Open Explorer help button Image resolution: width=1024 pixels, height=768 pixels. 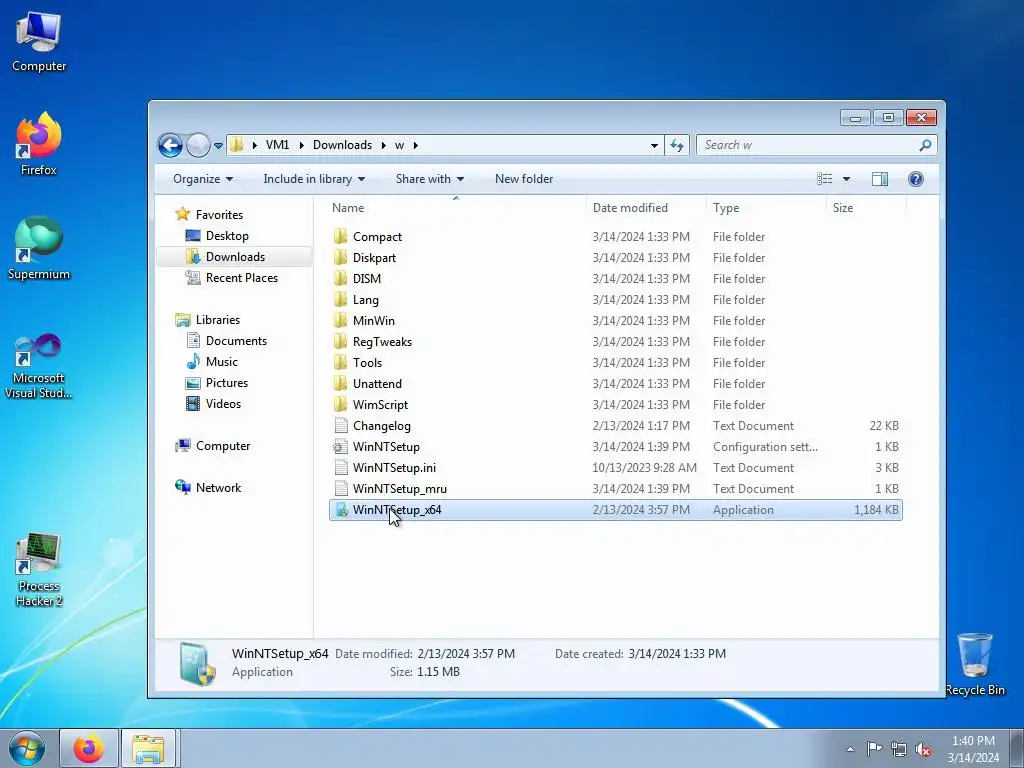point(916,179)
